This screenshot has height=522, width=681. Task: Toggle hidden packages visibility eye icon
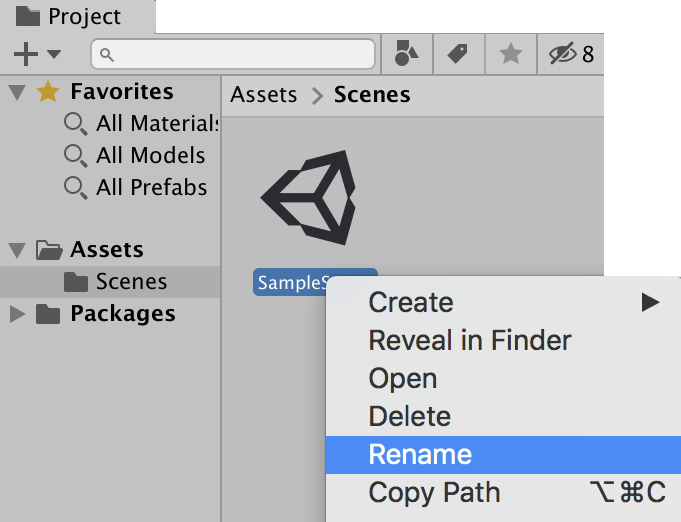pos(564,54)
